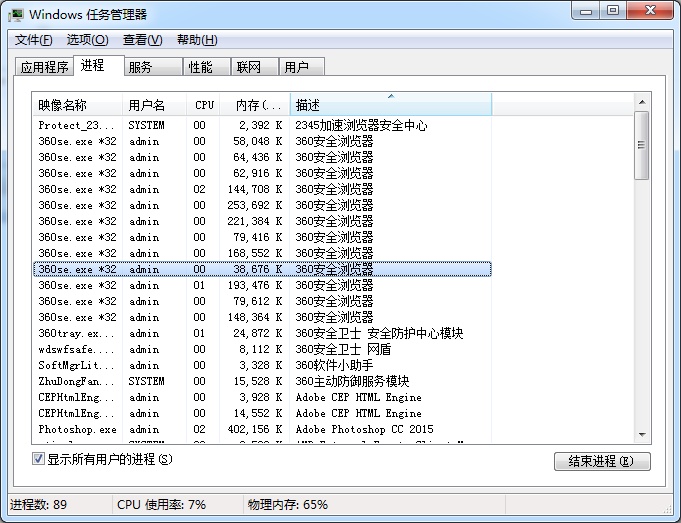681x523 pixels.
Task: Click the vertical scrollbar thumb
Action: tap(641, 146)
